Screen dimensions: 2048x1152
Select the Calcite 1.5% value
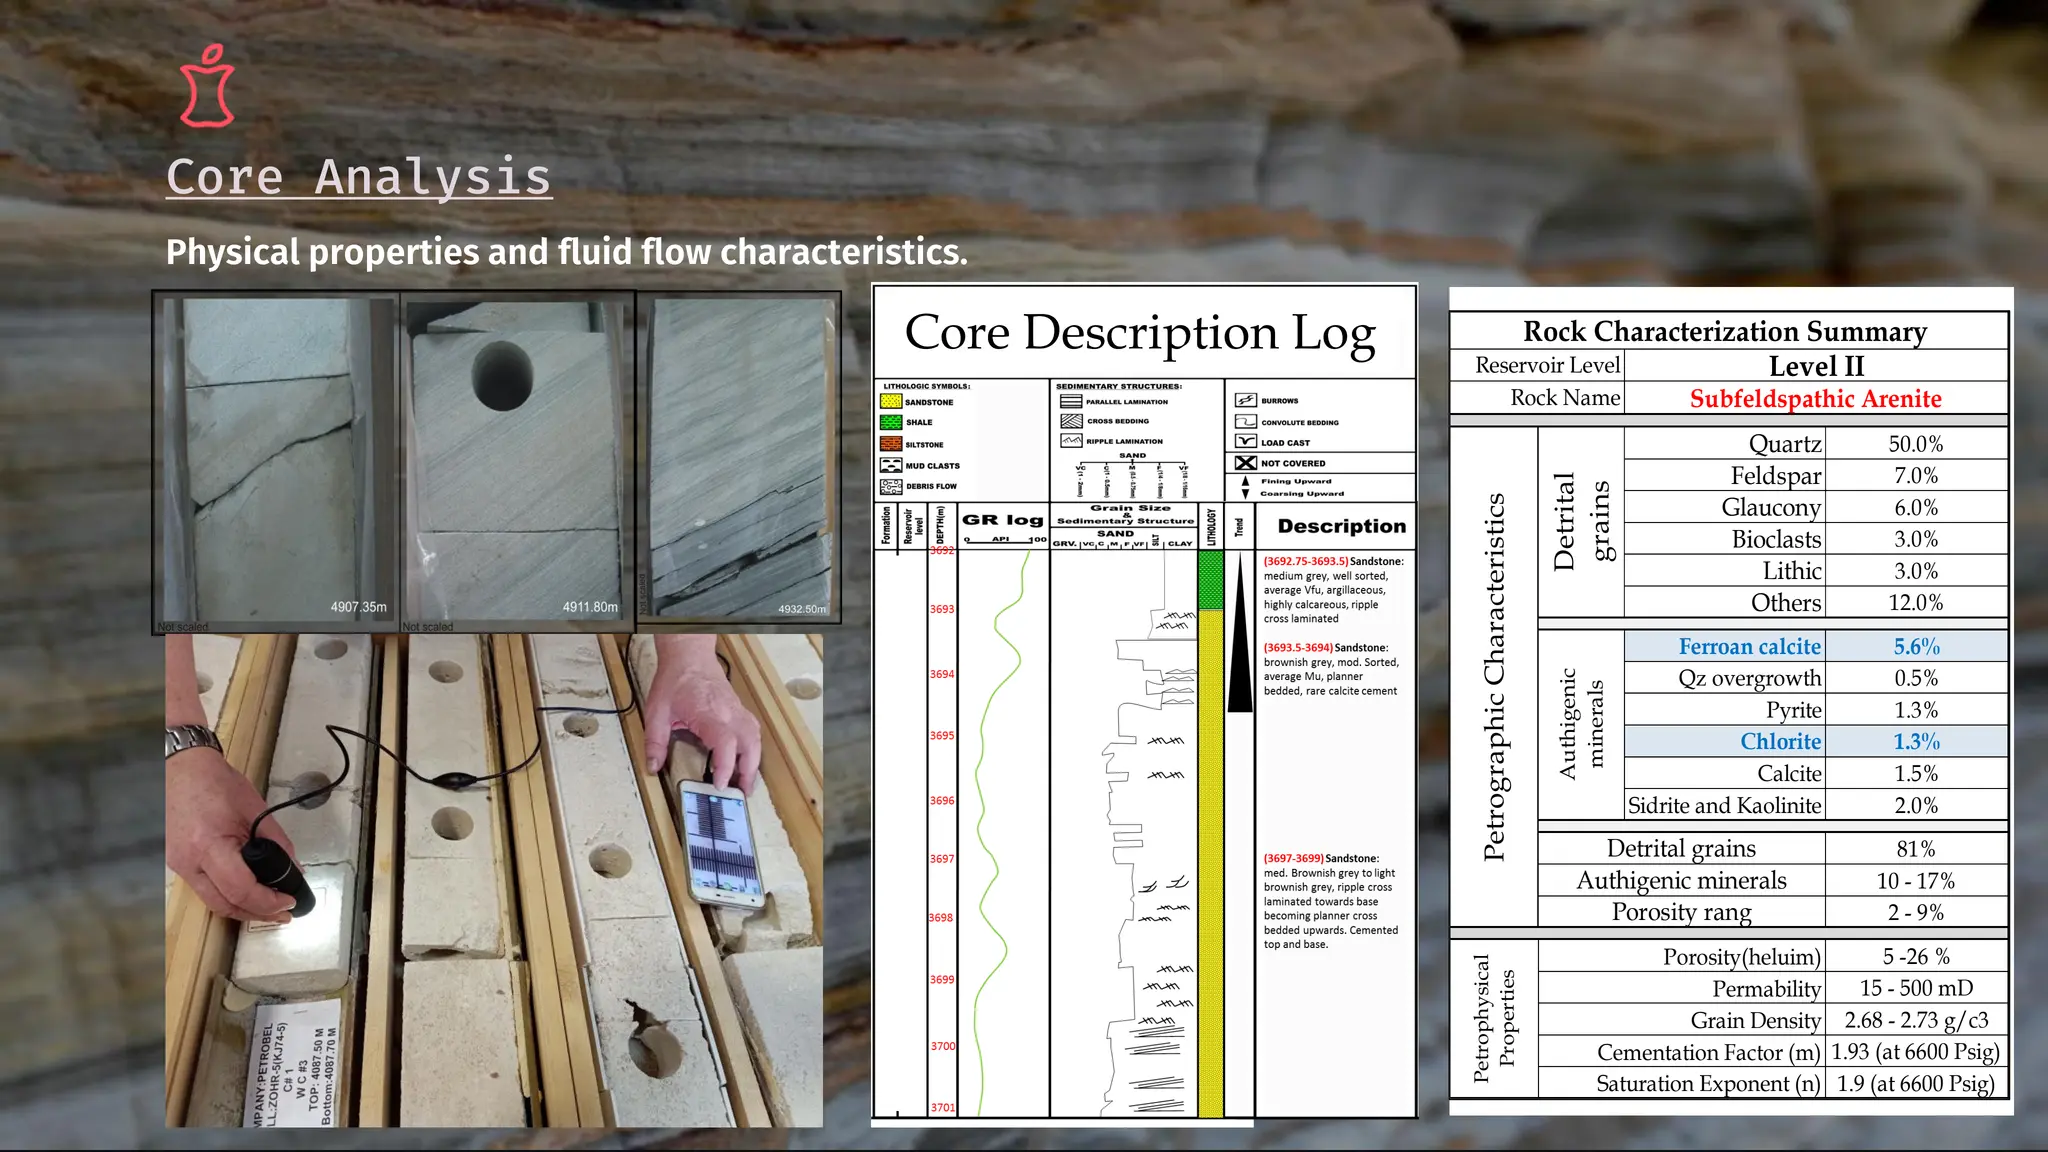click(1916, 774)
